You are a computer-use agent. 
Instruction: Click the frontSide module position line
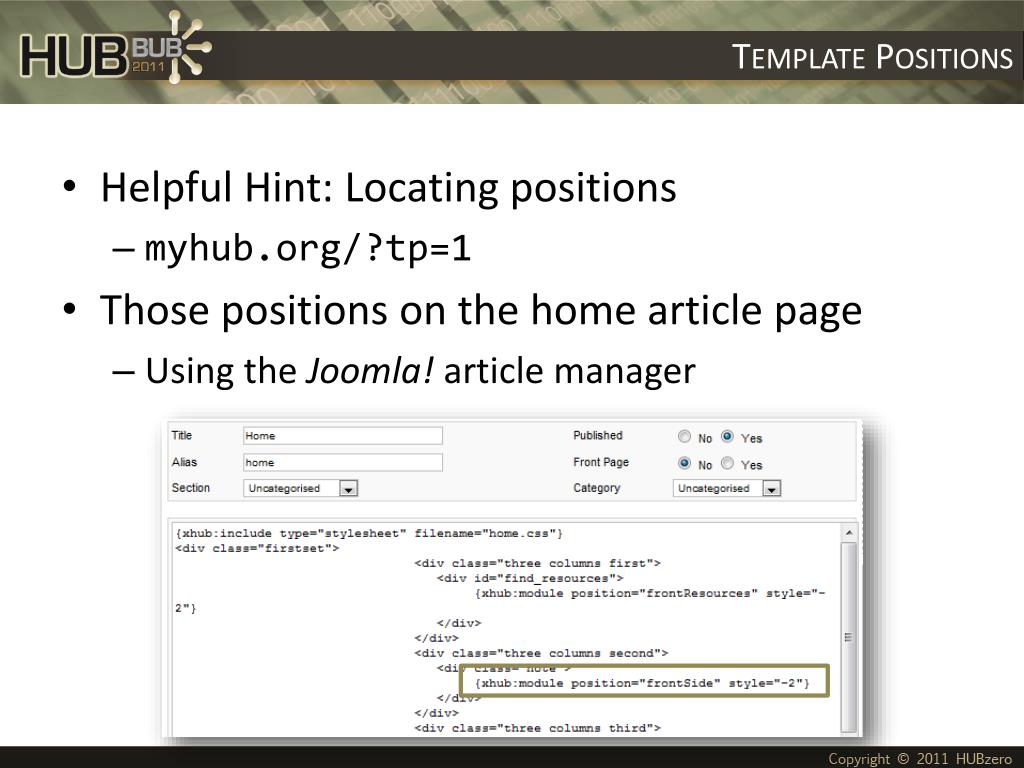(642, 683)
